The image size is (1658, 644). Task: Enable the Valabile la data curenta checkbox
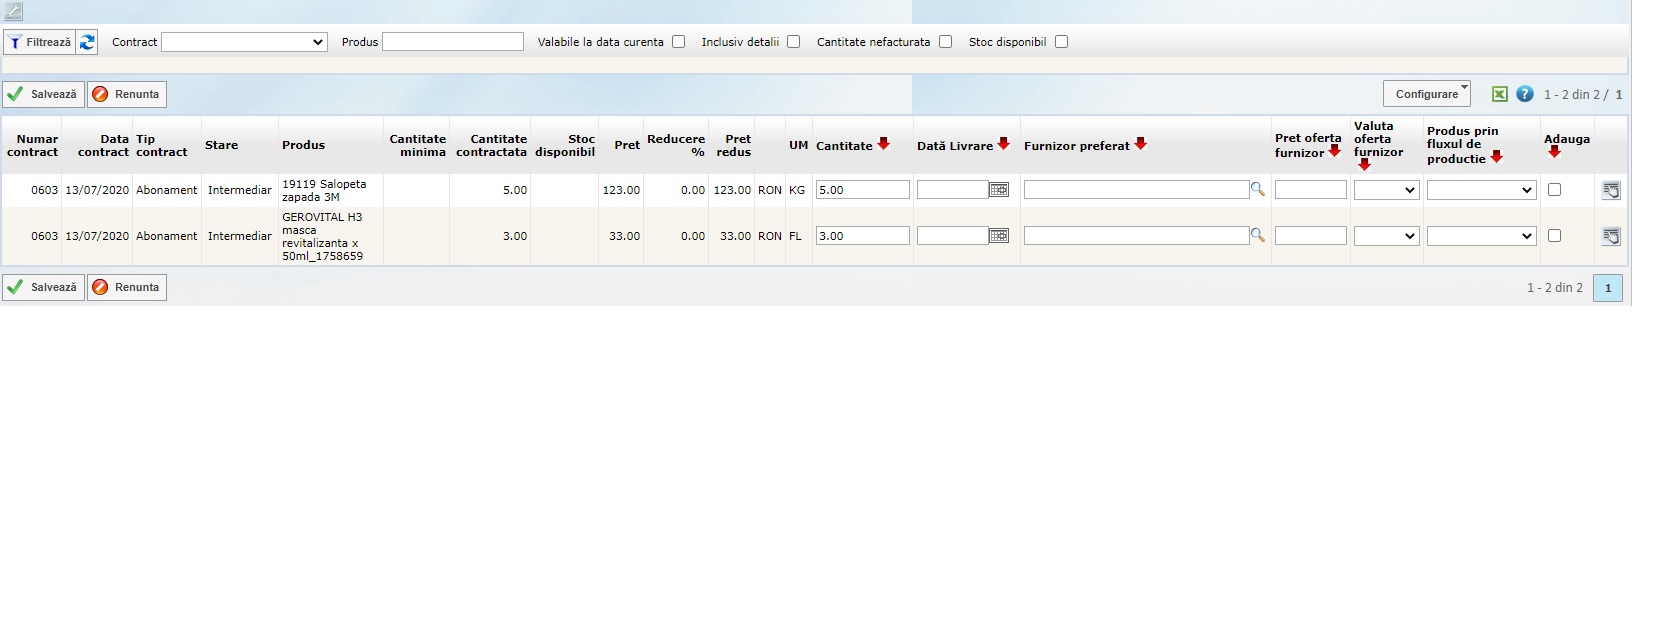pos(678,42)
